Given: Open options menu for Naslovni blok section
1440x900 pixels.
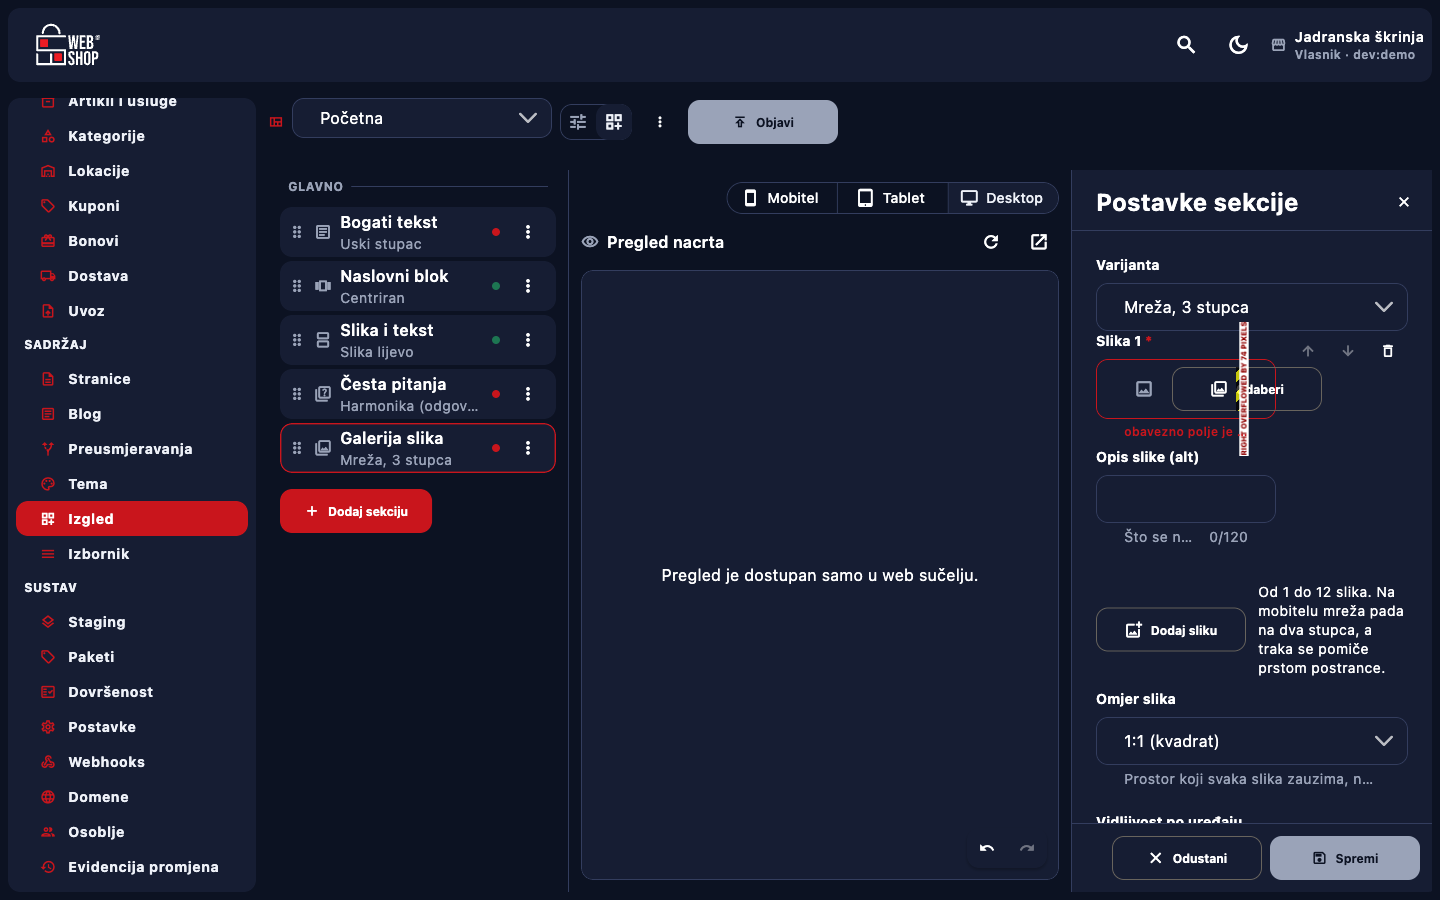Looking at the screenshot, I should click(528, 286).
